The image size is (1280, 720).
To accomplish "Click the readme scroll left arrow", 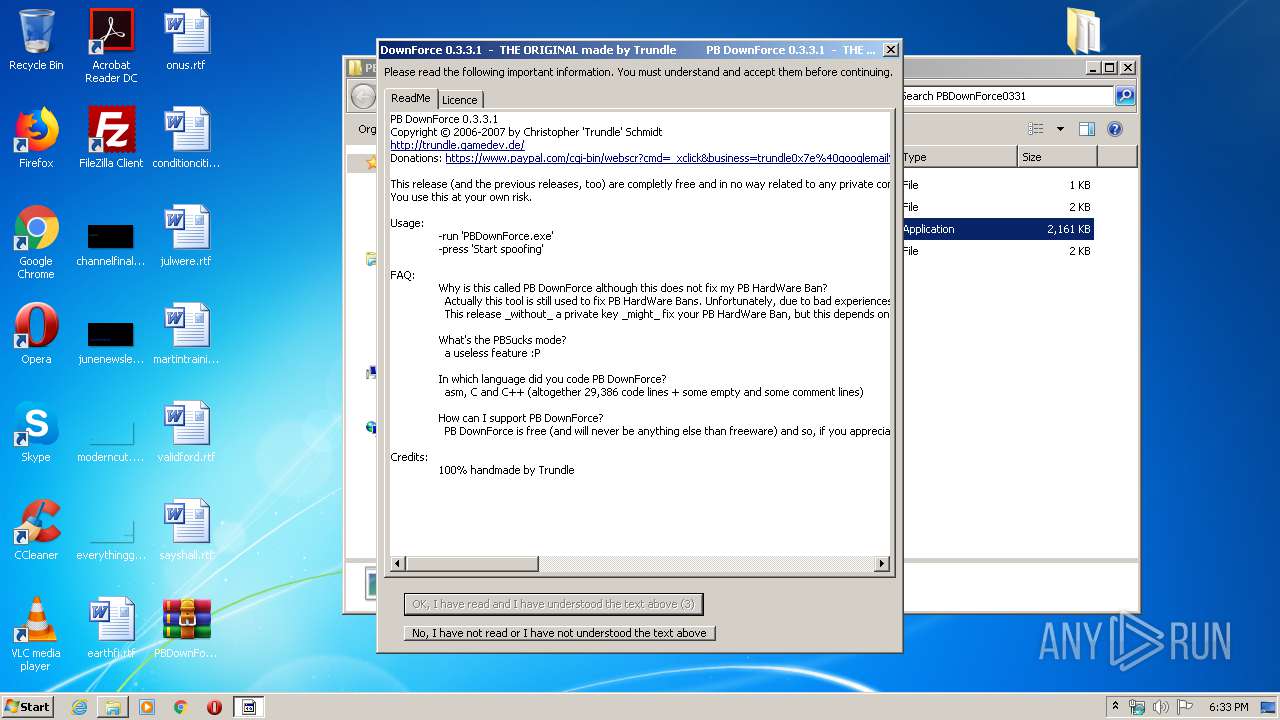I will (x=397, y=564).
